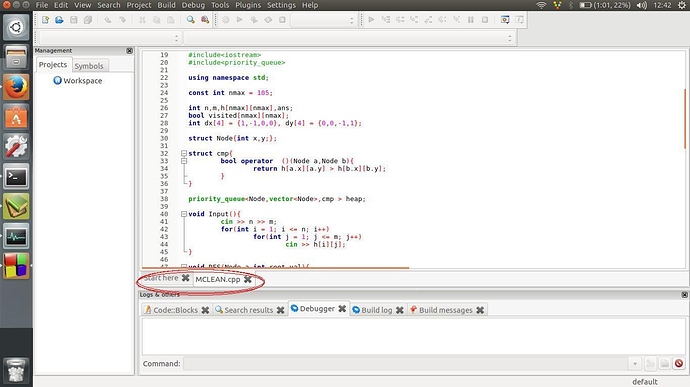The width and height of the screenshot is (690, 387).
Task: Click the Copy toolbar icon
Action: (x=156, y=20)
